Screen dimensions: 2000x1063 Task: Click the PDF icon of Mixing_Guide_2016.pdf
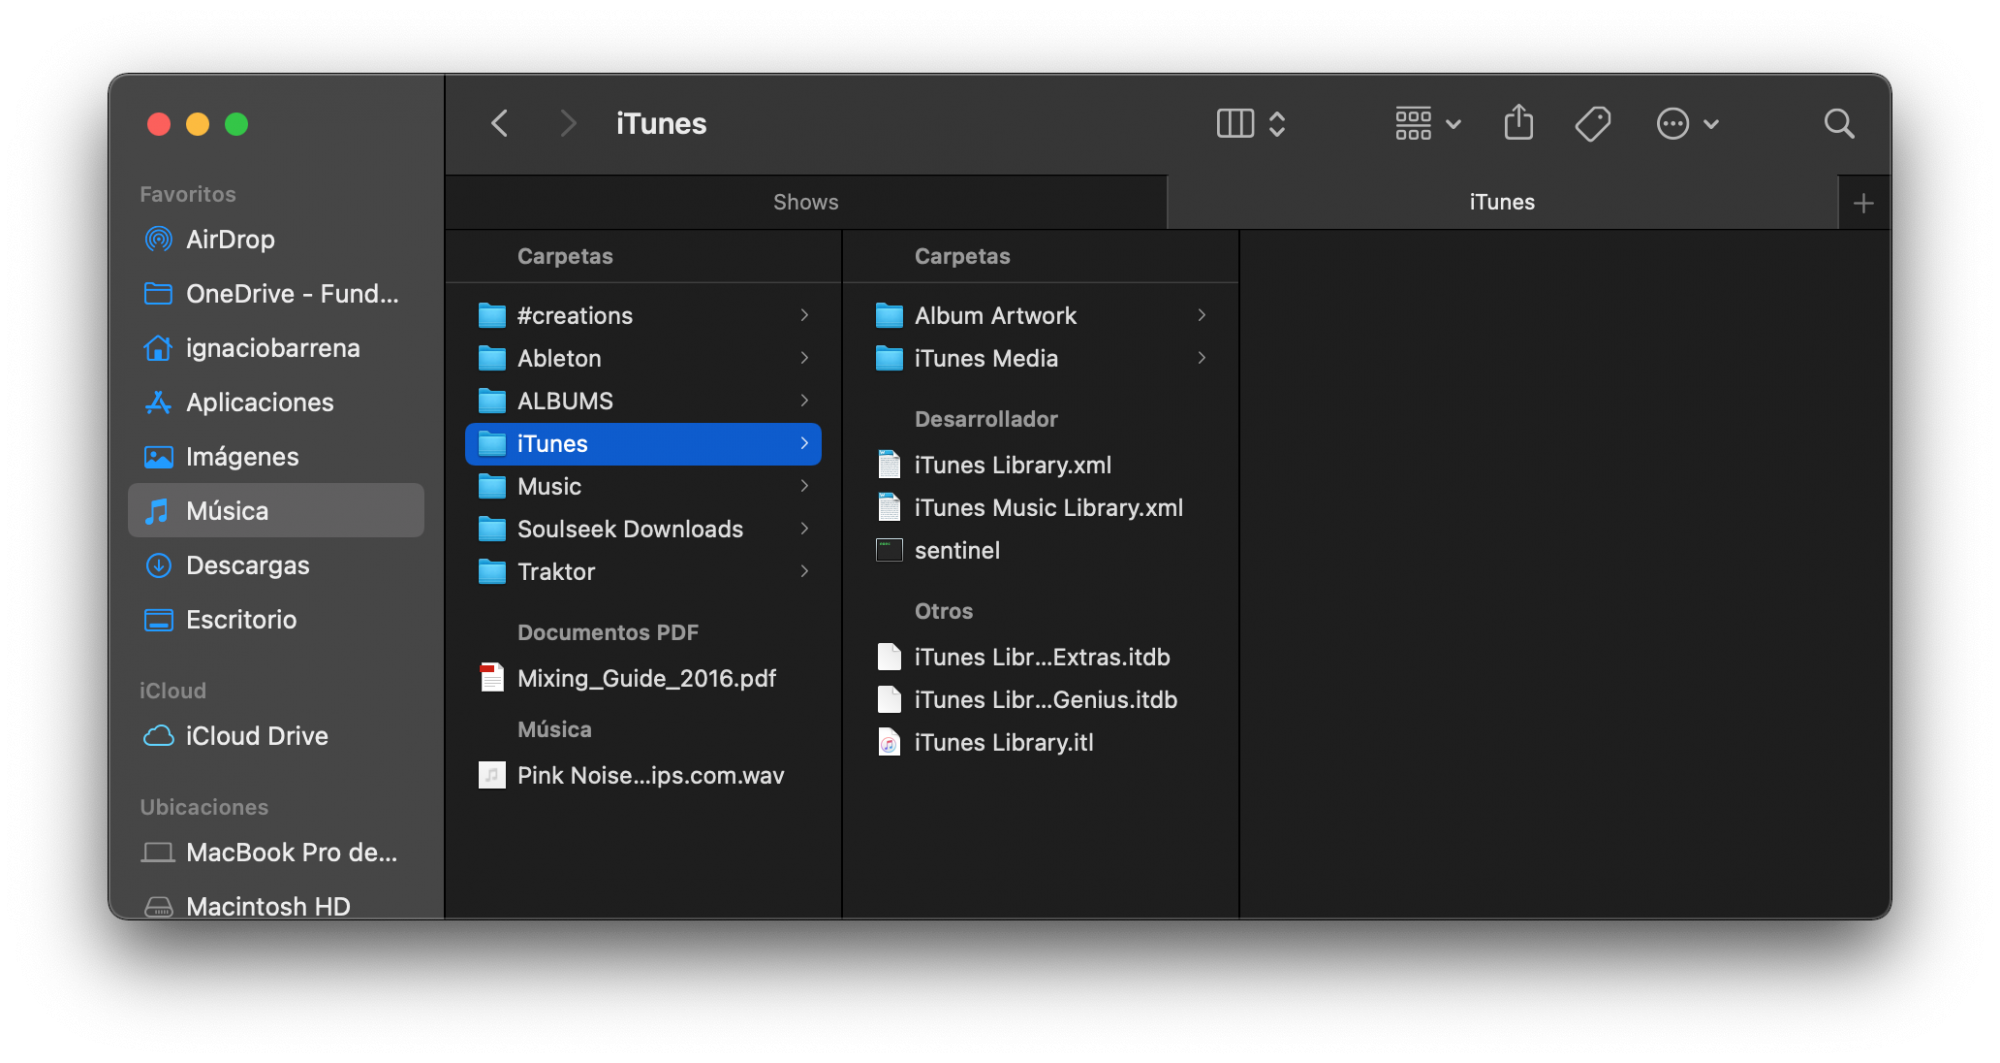pyautogui.click(x=492, y=678)
